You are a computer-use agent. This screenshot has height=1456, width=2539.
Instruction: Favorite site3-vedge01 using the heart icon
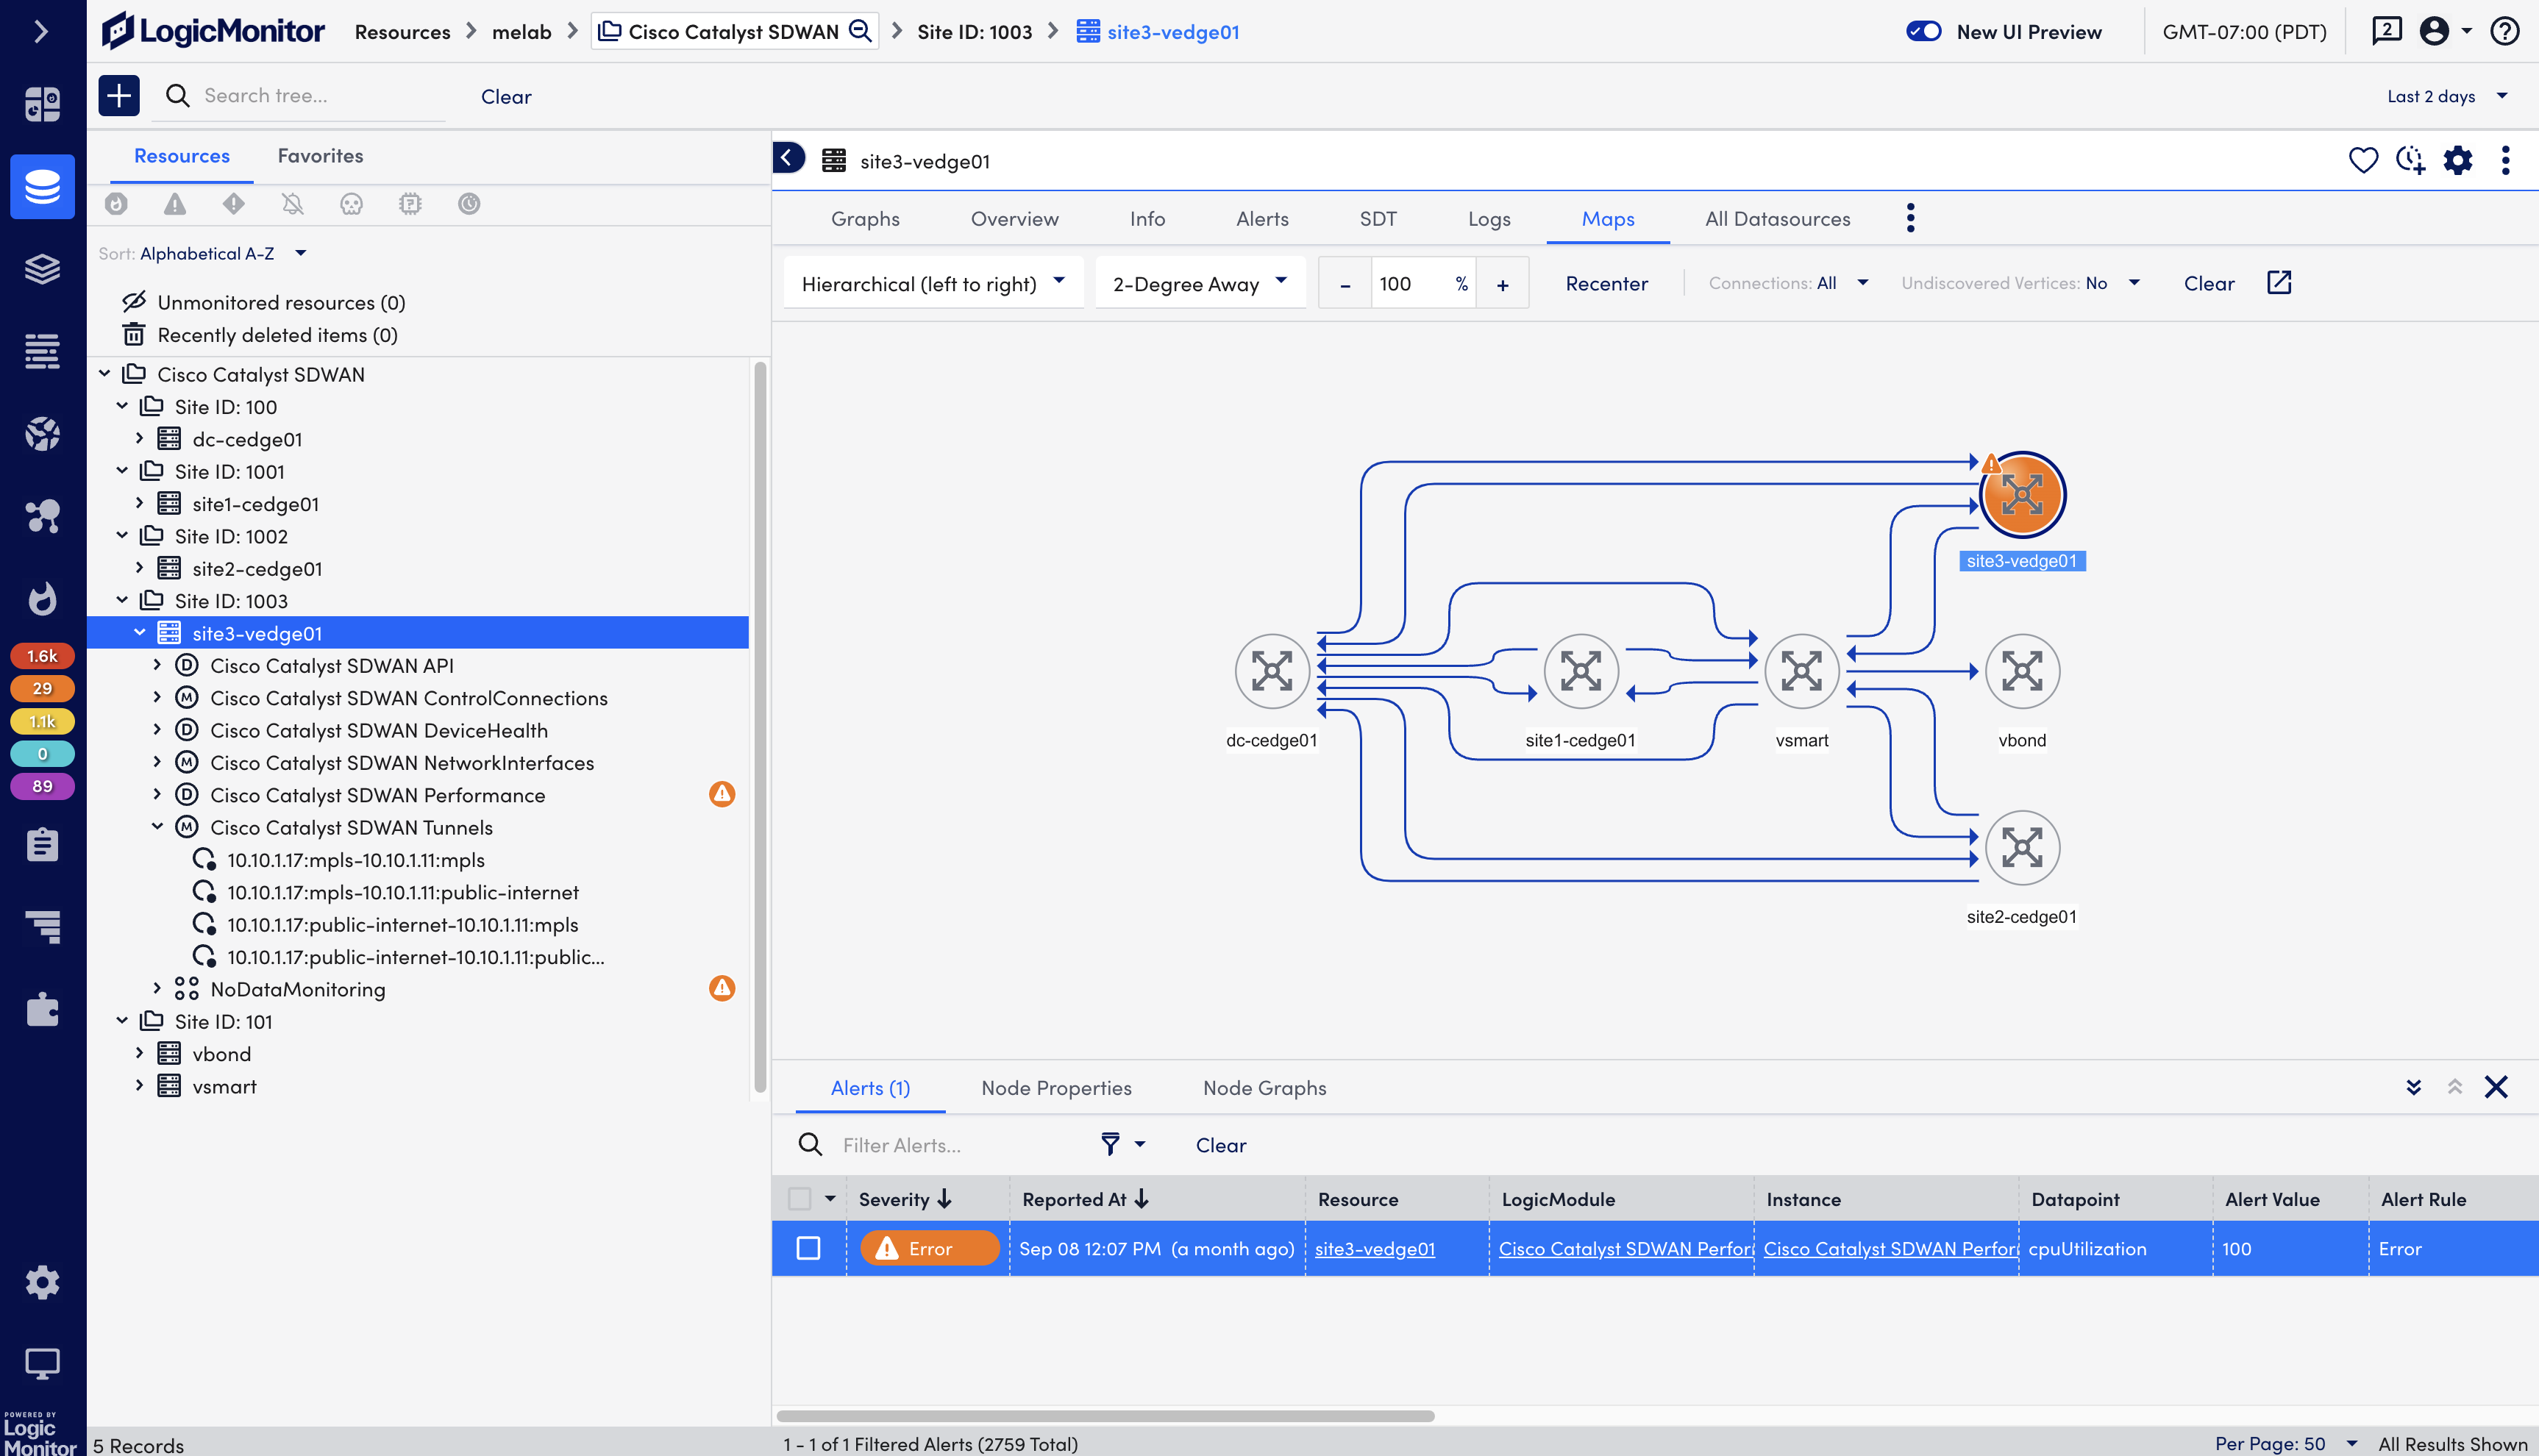[2363, 160]
